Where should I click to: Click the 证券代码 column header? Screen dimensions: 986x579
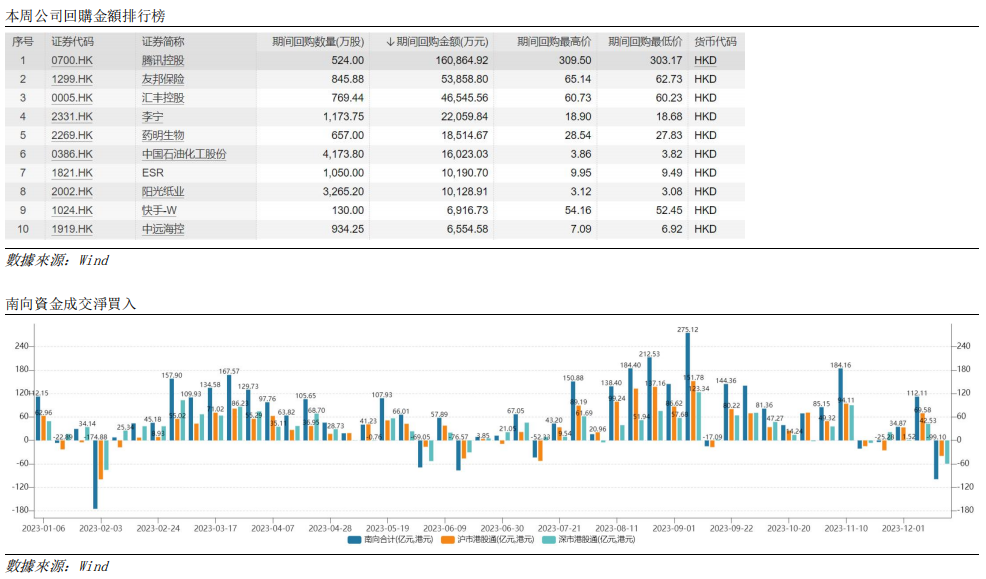click(72, 41)
